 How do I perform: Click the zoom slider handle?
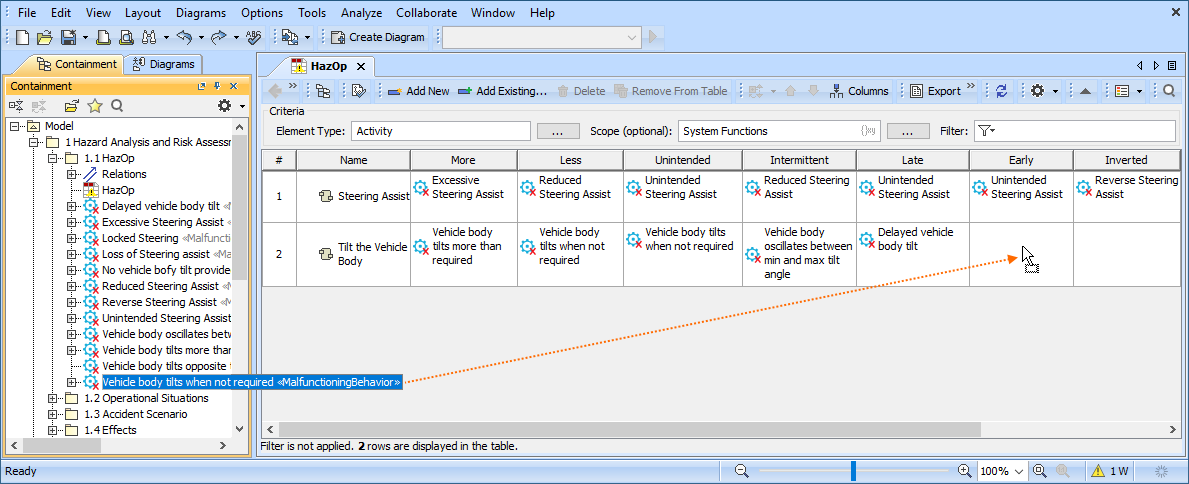pyautogui.click(x=853, y=471)
